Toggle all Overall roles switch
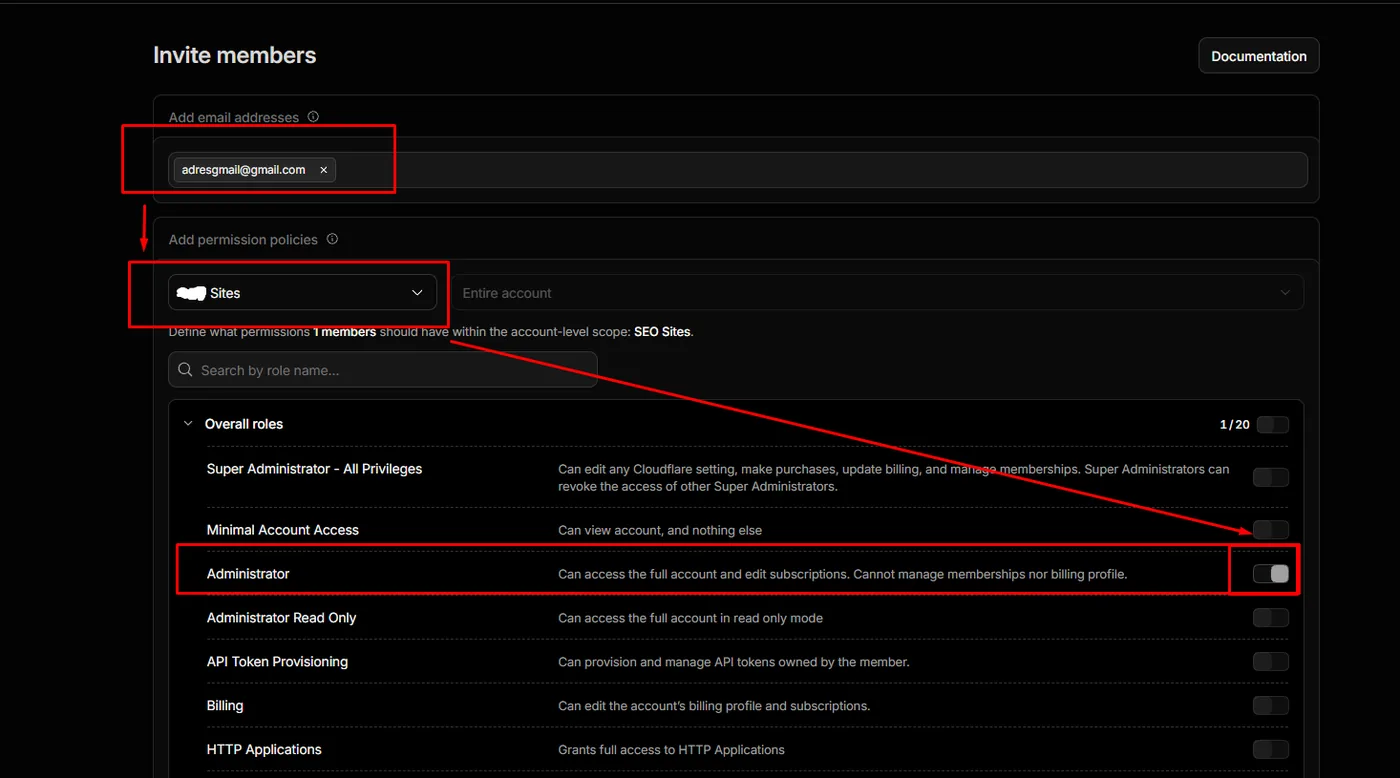Image resolution: width=1400 pixels, height=778 pixels. point(1272,425)
